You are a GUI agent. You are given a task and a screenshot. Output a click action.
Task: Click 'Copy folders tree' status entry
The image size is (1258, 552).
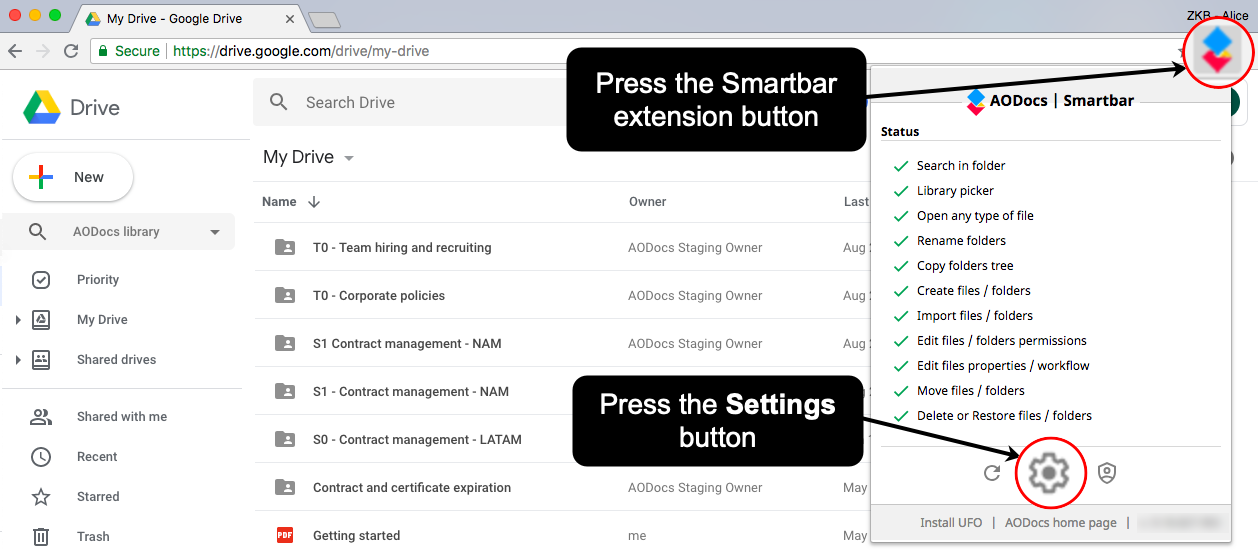coord(965,266)
